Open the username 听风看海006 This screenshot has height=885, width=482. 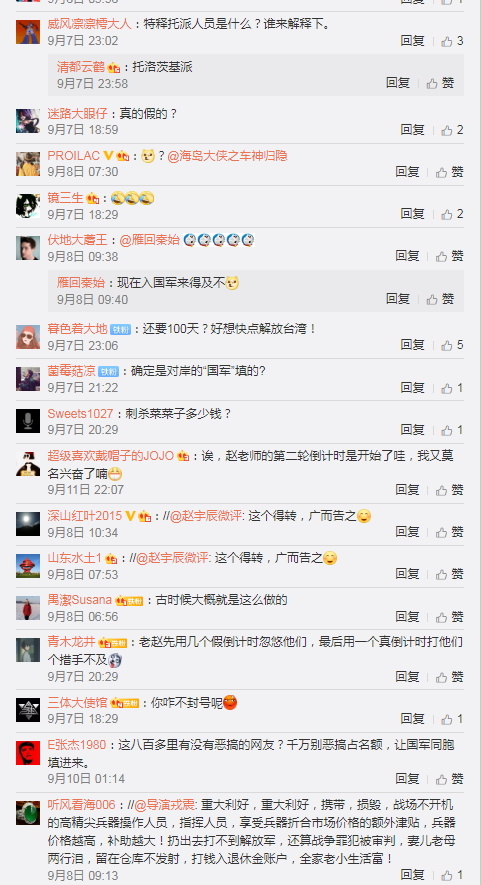click(81, 805)
